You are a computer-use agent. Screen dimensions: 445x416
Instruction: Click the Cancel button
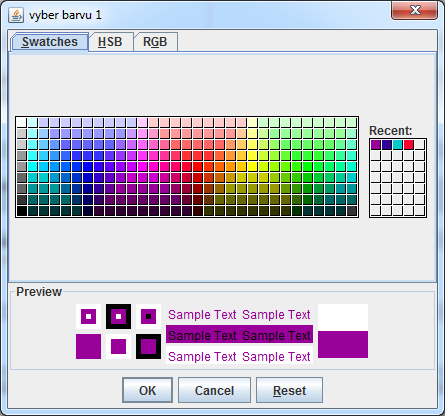click(x=214, y=390)
